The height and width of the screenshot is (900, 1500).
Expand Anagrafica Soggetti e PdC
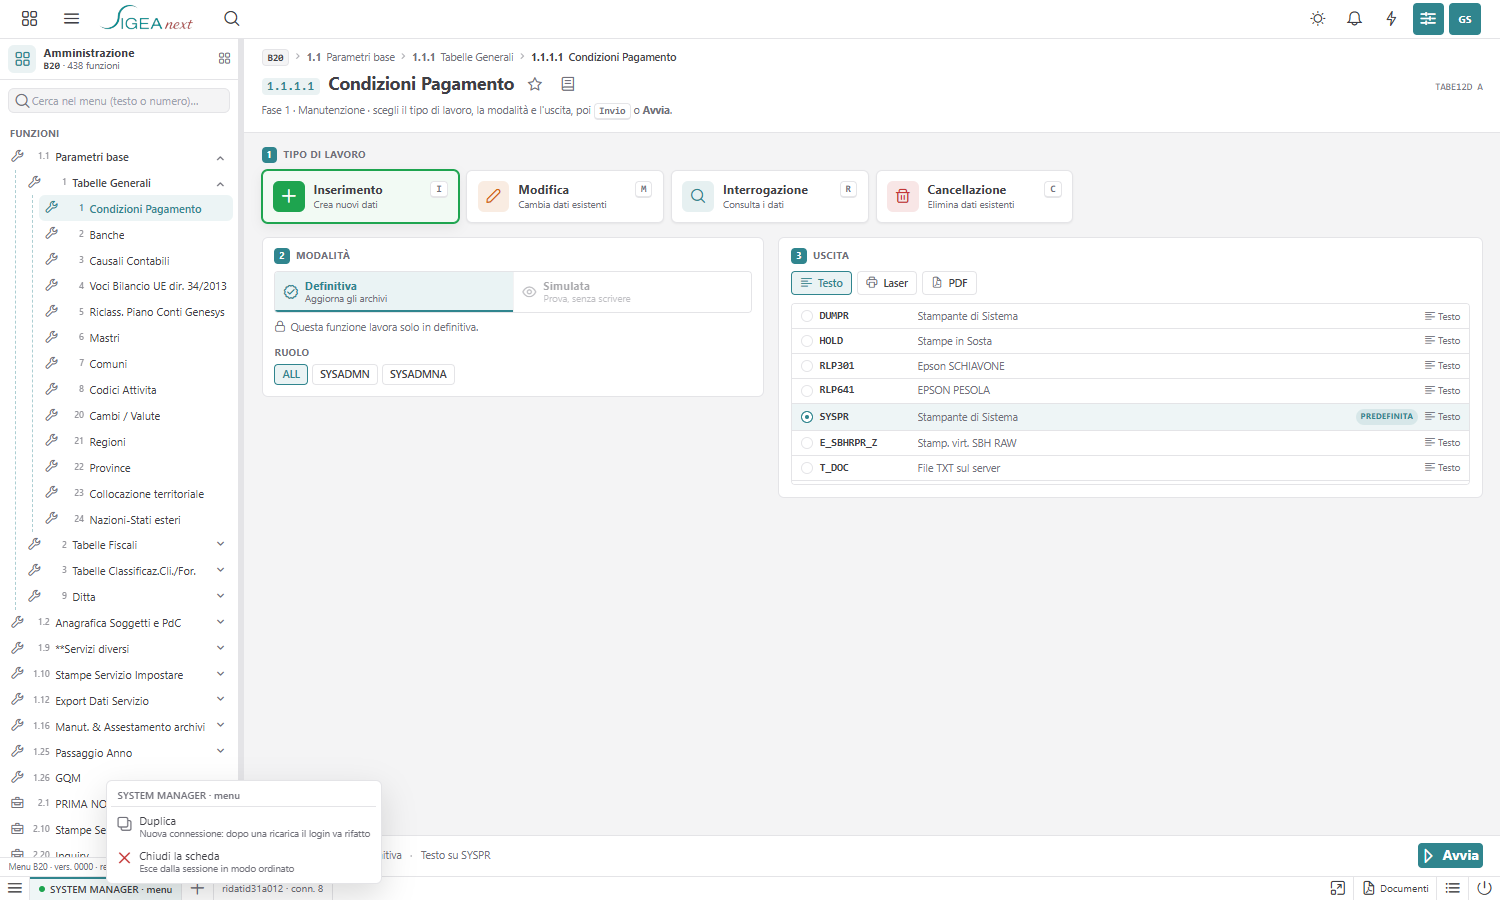coord(220,623)
